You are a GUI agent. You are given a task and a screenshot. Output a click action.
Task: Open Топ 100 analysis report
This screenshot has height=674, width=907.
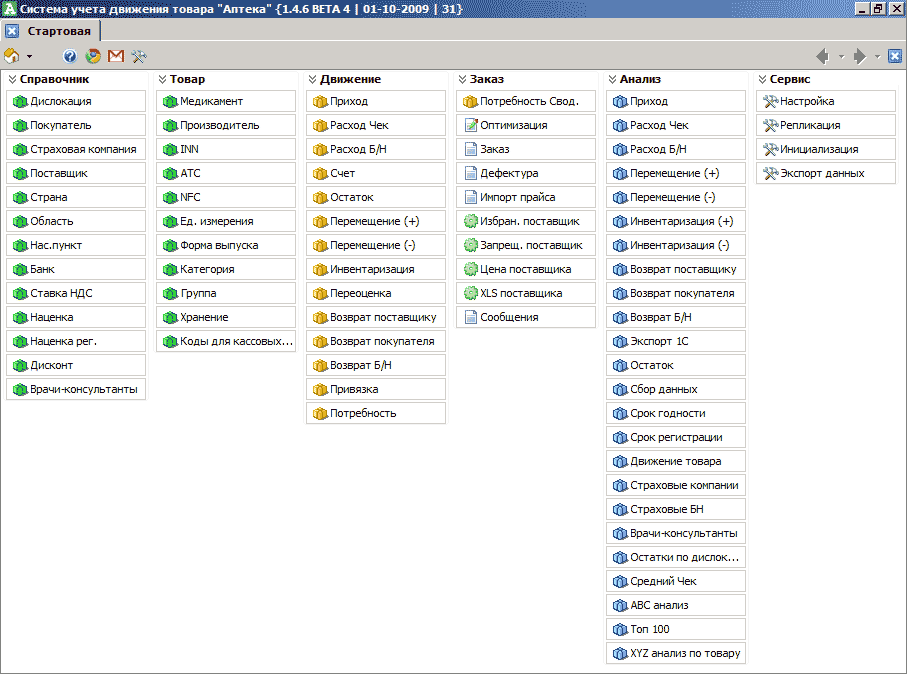676,629
